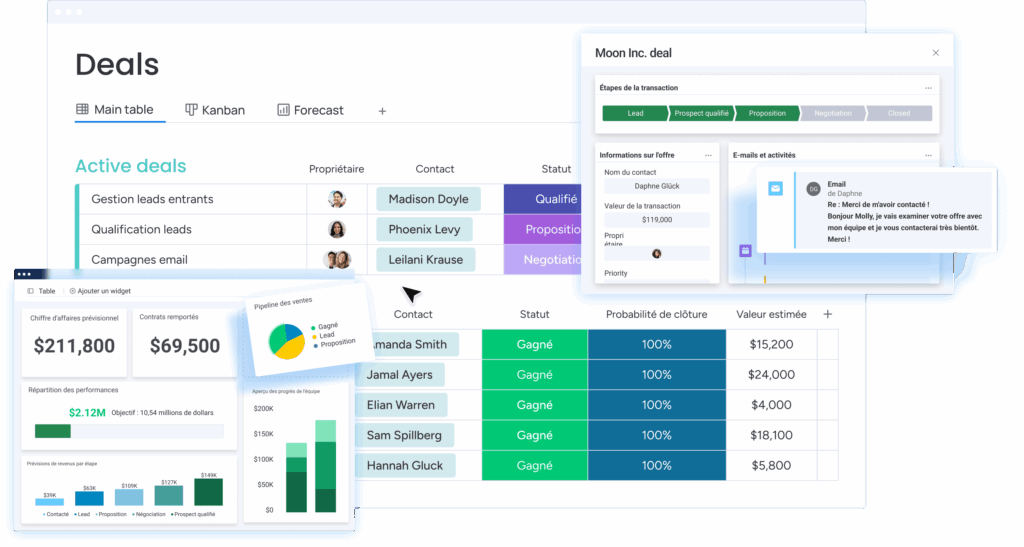The width and height of the screenshot is (1024, 547).
Task: Click the $69,500 contracts won widget
Action: pyautogui.click(x=185, y=343)
